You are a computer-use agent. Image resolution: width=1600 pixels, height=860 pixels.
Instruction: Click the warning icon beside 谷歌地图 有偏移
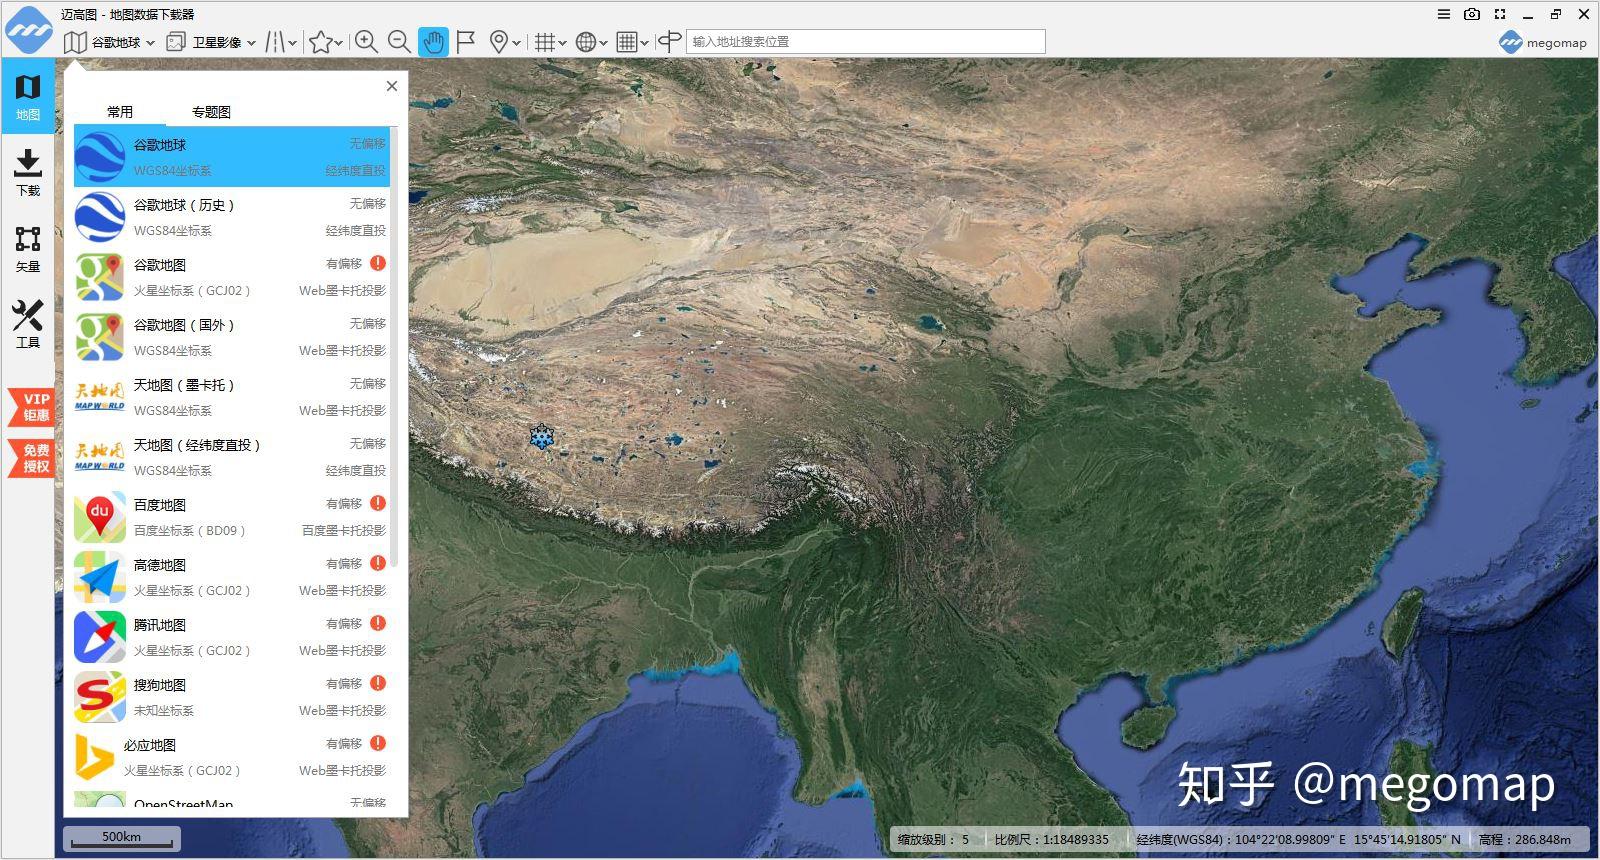(x=378, y=263)
